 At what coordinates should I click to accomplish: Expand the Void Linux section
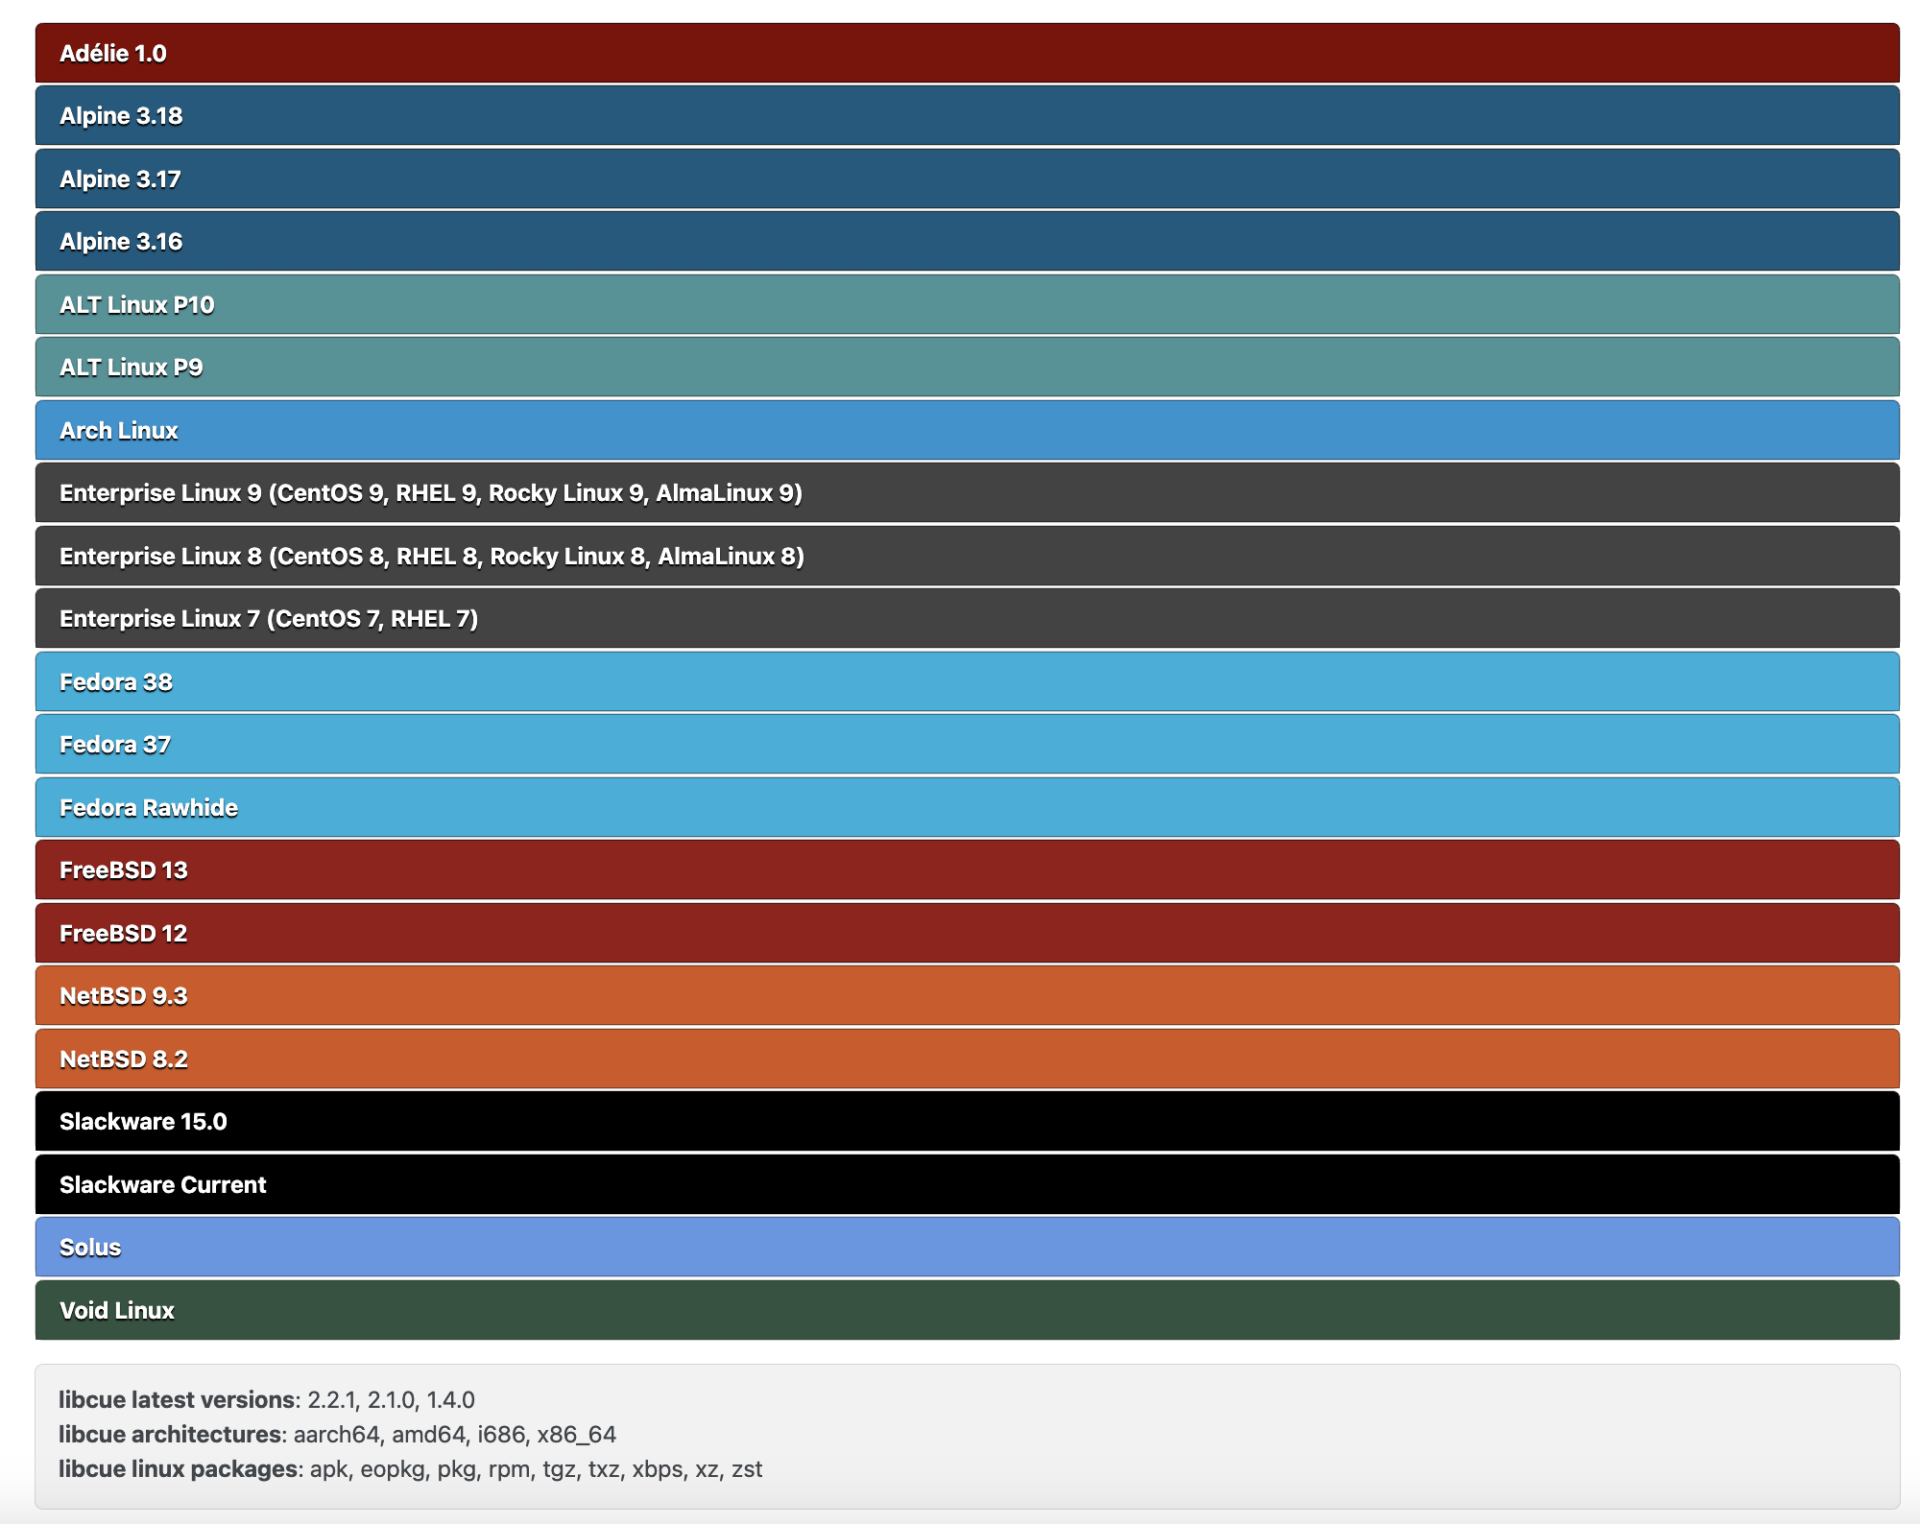(967, 1310)
